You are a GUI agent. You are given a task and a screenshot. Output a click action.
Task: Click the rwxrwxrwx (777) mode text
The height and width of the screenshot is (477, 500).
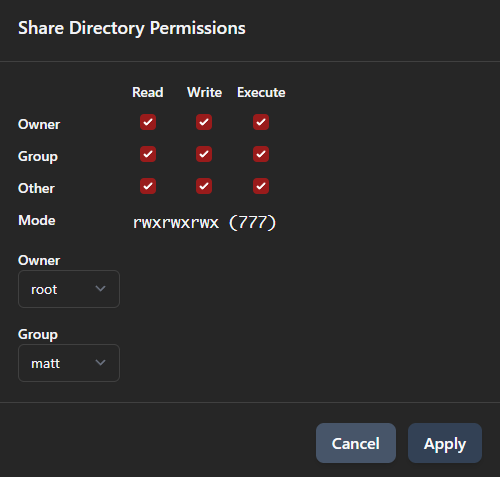204,222
